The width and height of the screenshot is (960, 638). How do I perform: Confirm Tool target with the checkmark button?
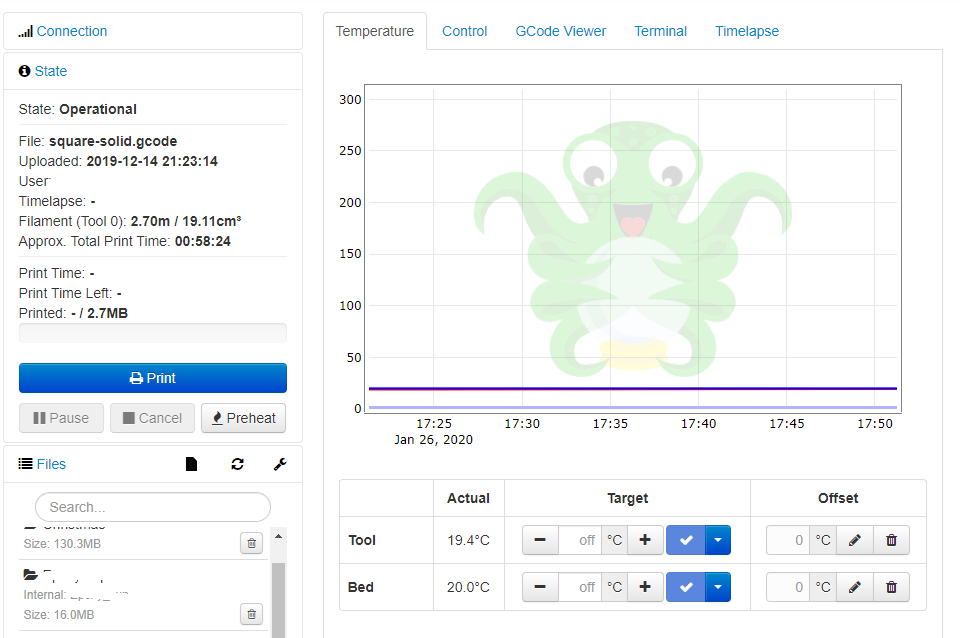click(x=686, y=540)
